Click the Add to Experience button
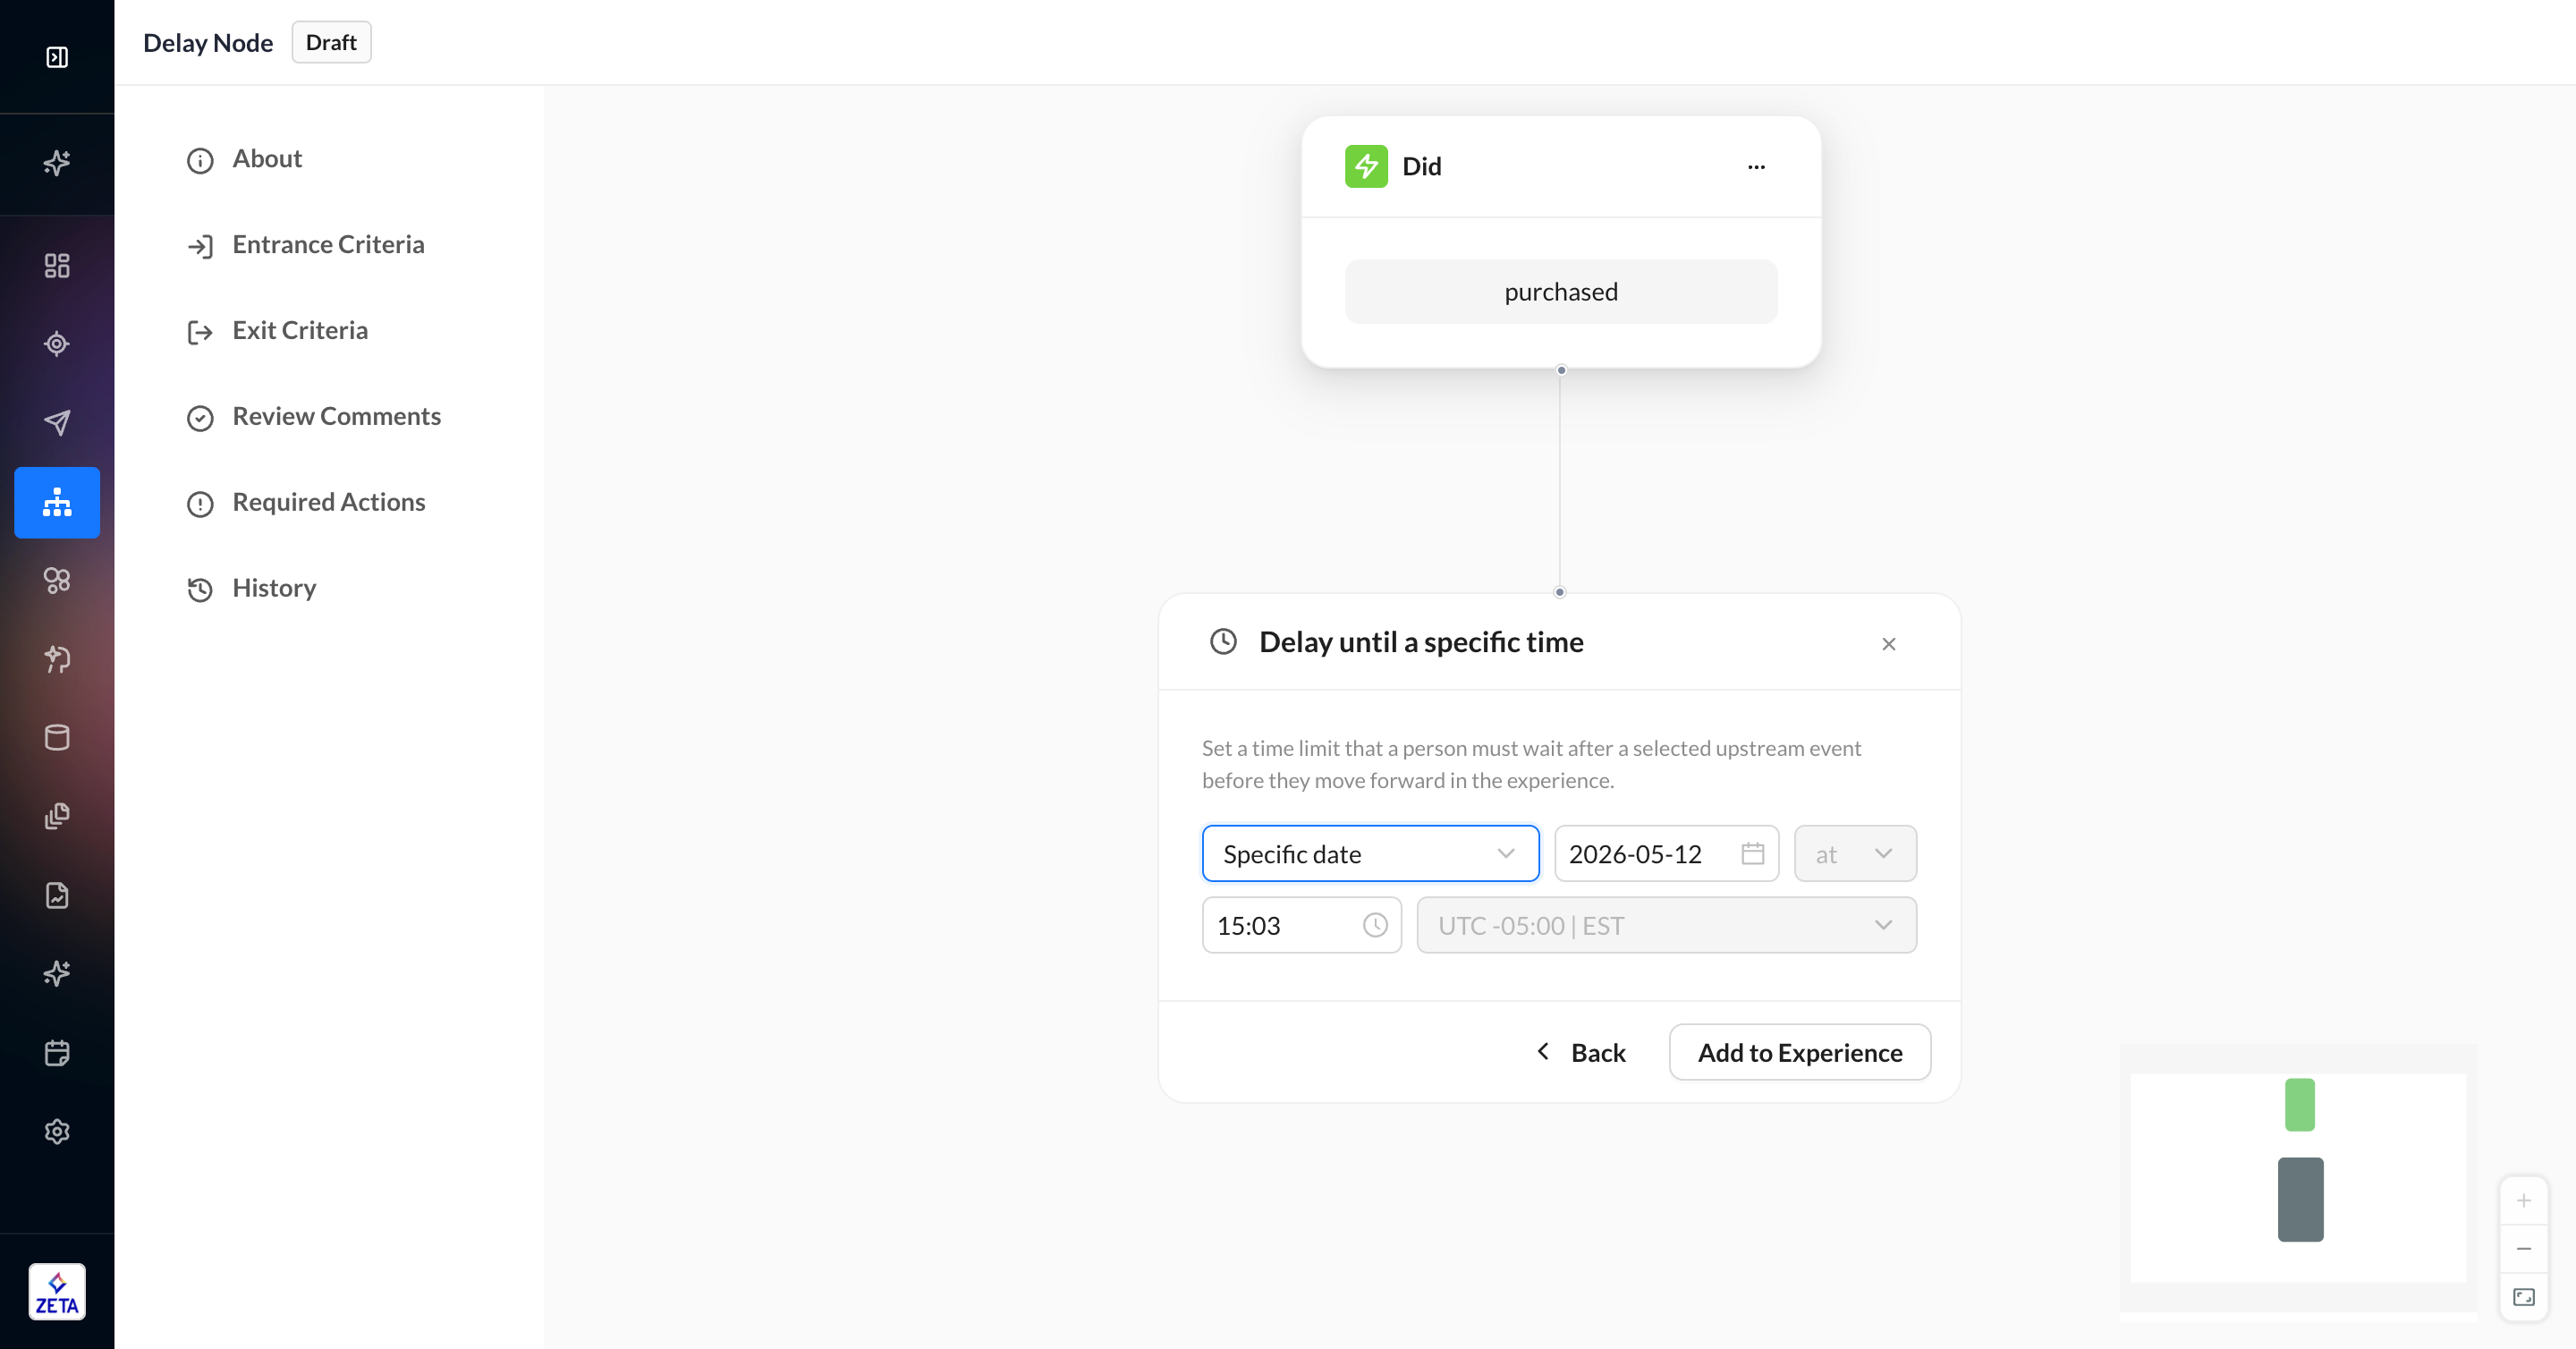 click(x=1800, y=1052)
